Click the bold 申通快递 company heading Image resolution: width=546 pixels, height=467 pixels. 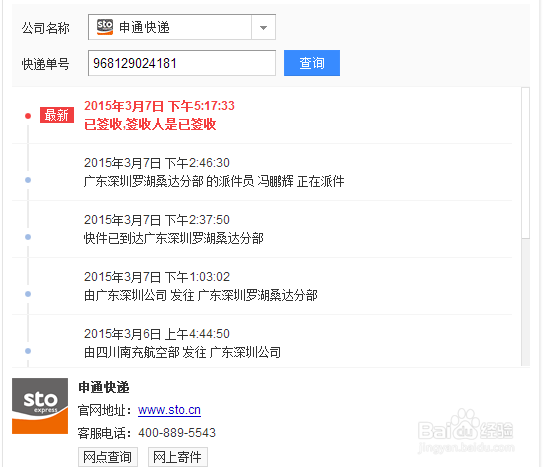[104, 387]
